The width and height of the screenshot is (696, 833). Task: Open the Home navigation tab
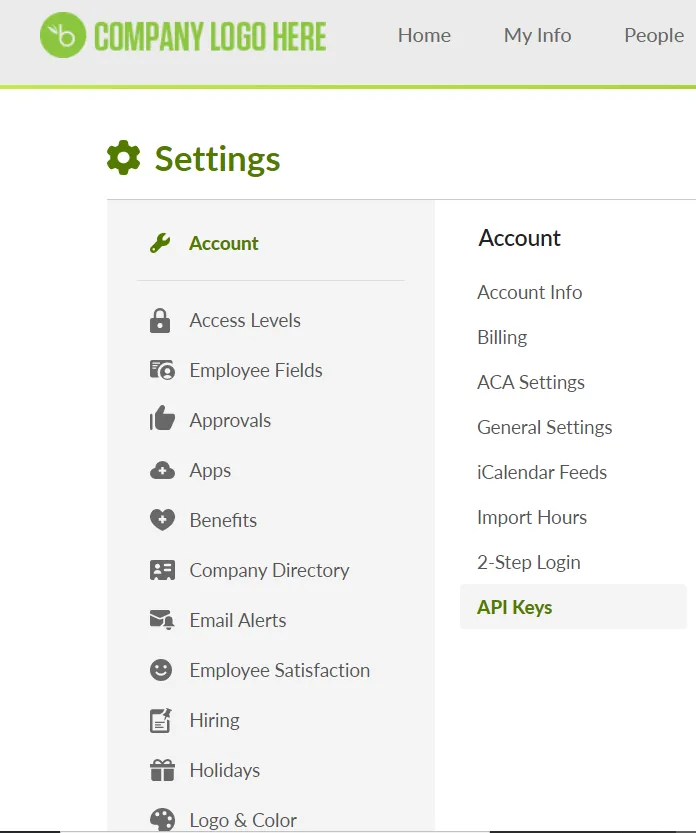(424, 35)
